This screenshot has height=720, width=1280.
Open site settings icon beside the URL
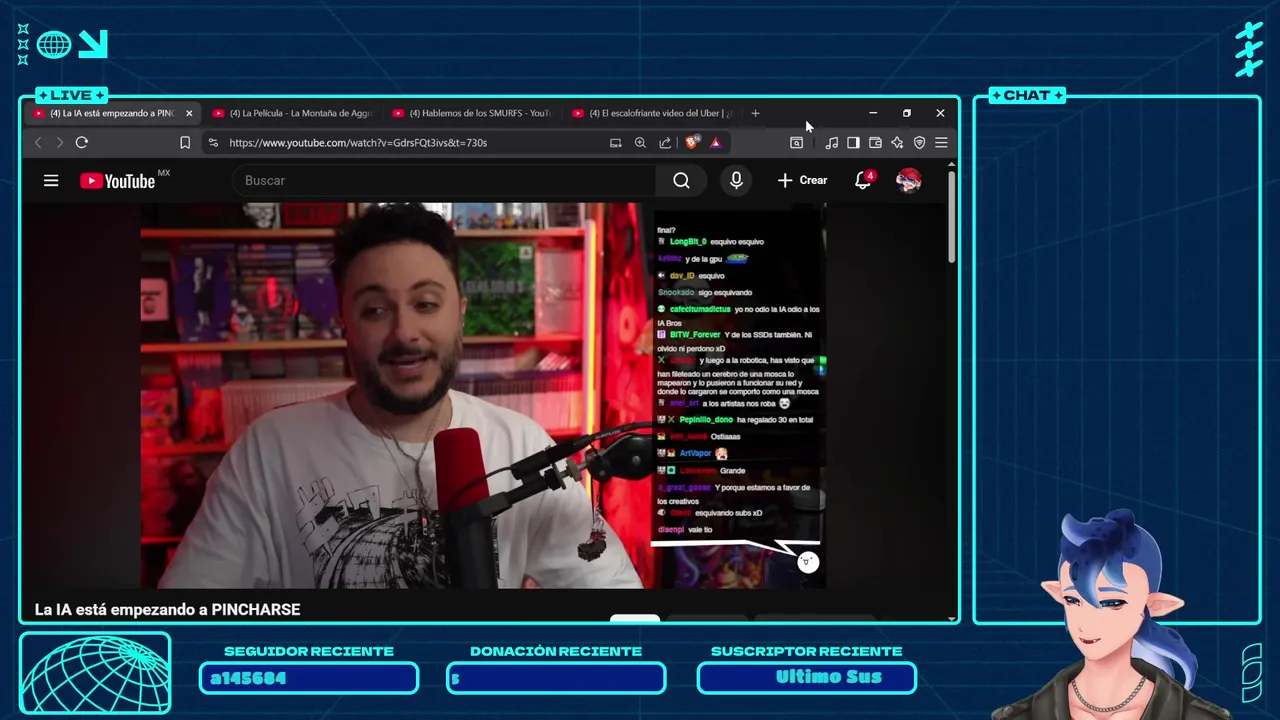[213, 143]
